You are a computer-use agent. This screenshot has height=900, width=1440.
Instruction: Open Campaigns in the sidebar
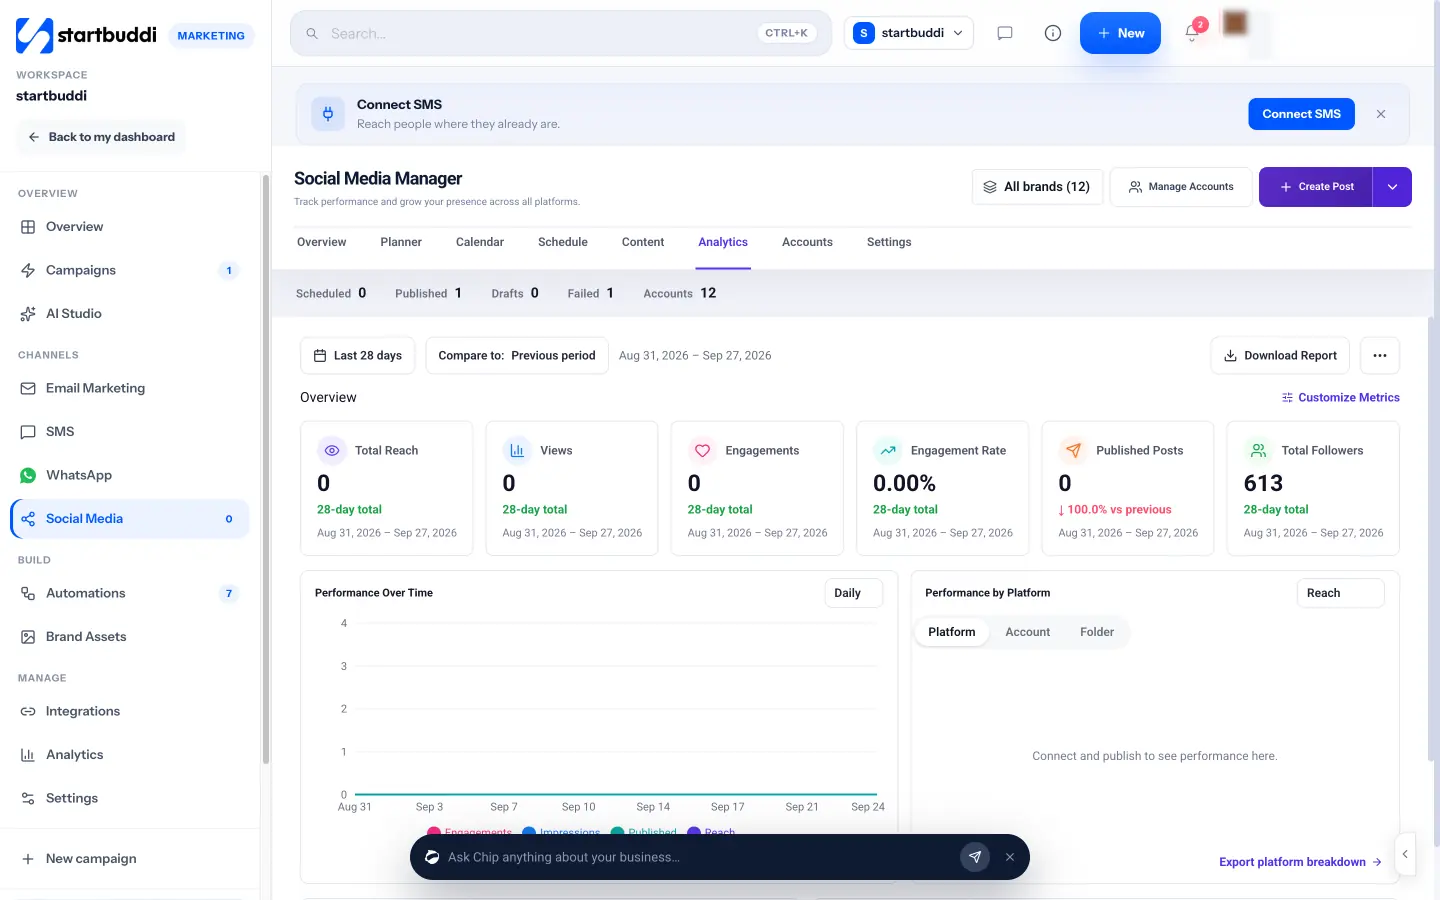[130, 270]
